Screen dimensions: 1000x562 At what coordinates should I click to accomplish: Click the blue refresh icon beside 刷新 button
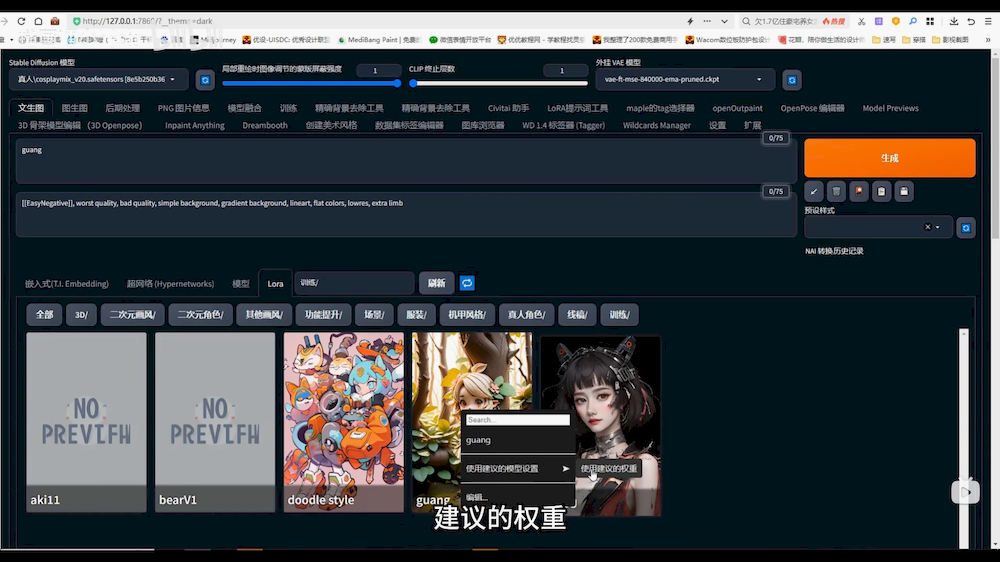467,284
